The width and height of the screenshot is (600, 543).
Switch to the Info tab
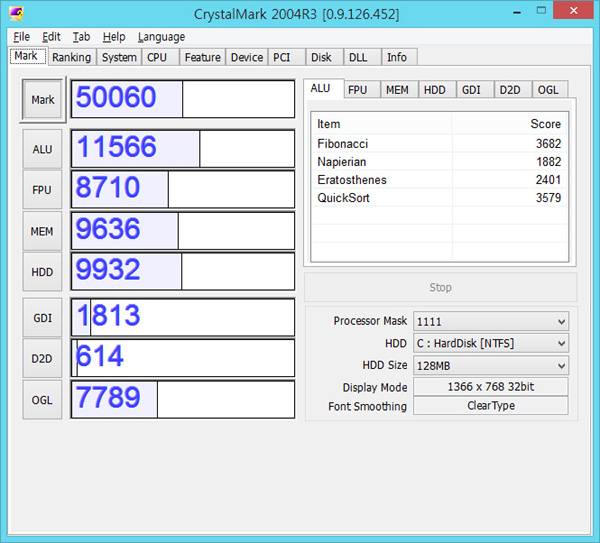(x=397, y=57)
